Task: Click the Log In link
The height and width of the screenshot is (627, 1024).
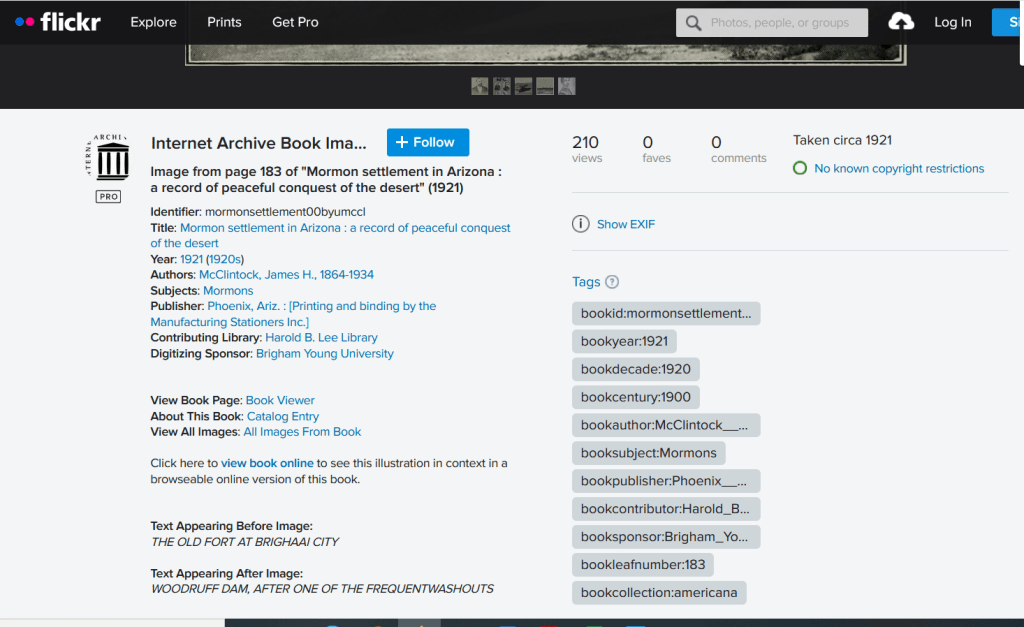Action: (952, 22)
